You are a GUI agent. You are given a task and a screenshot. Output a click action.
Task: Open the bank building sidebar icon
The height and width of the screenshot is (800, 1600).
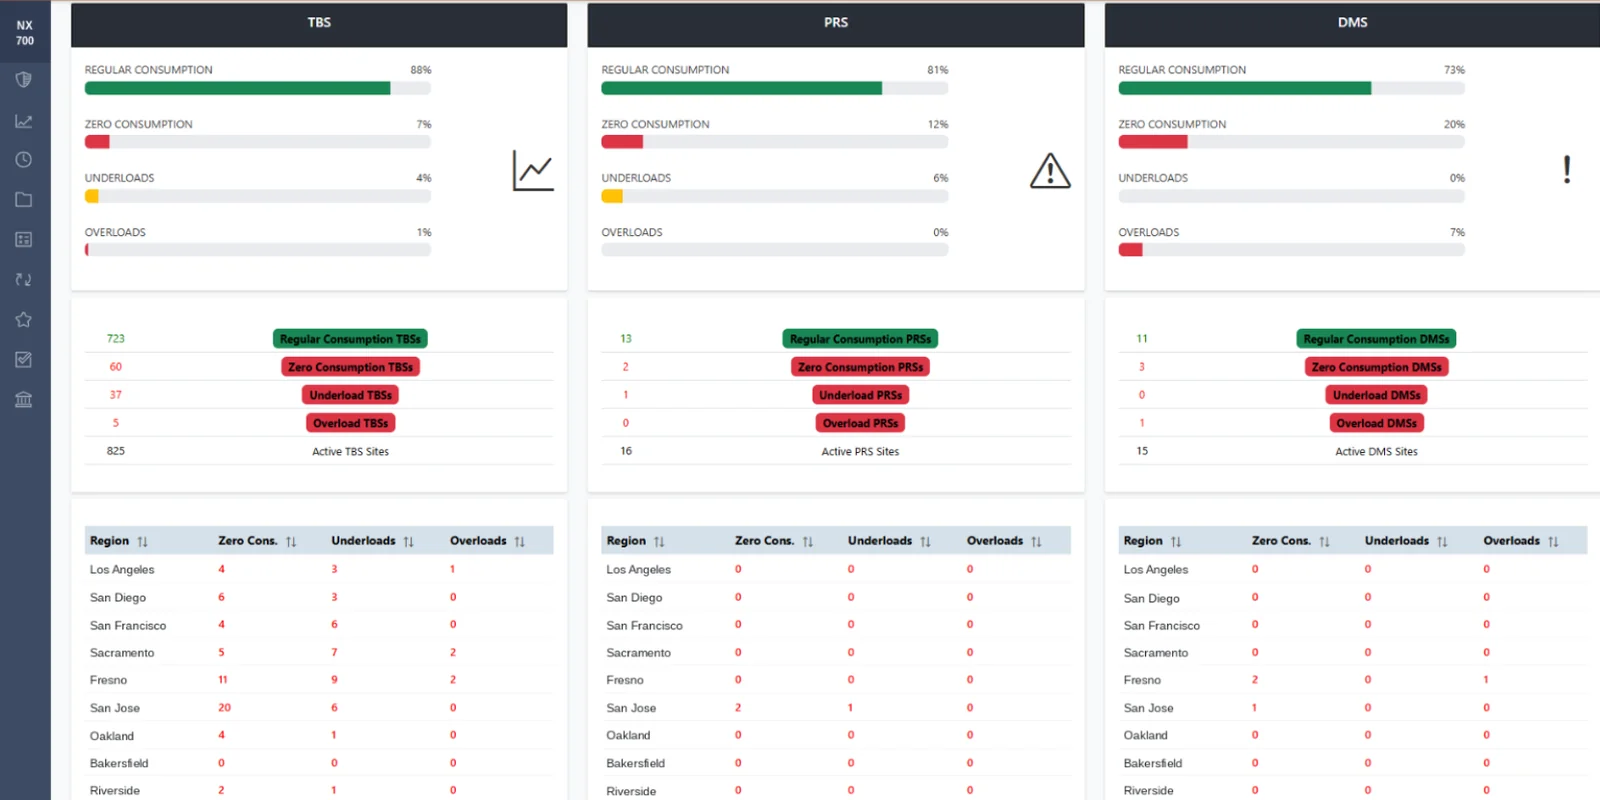pos(24,400)
